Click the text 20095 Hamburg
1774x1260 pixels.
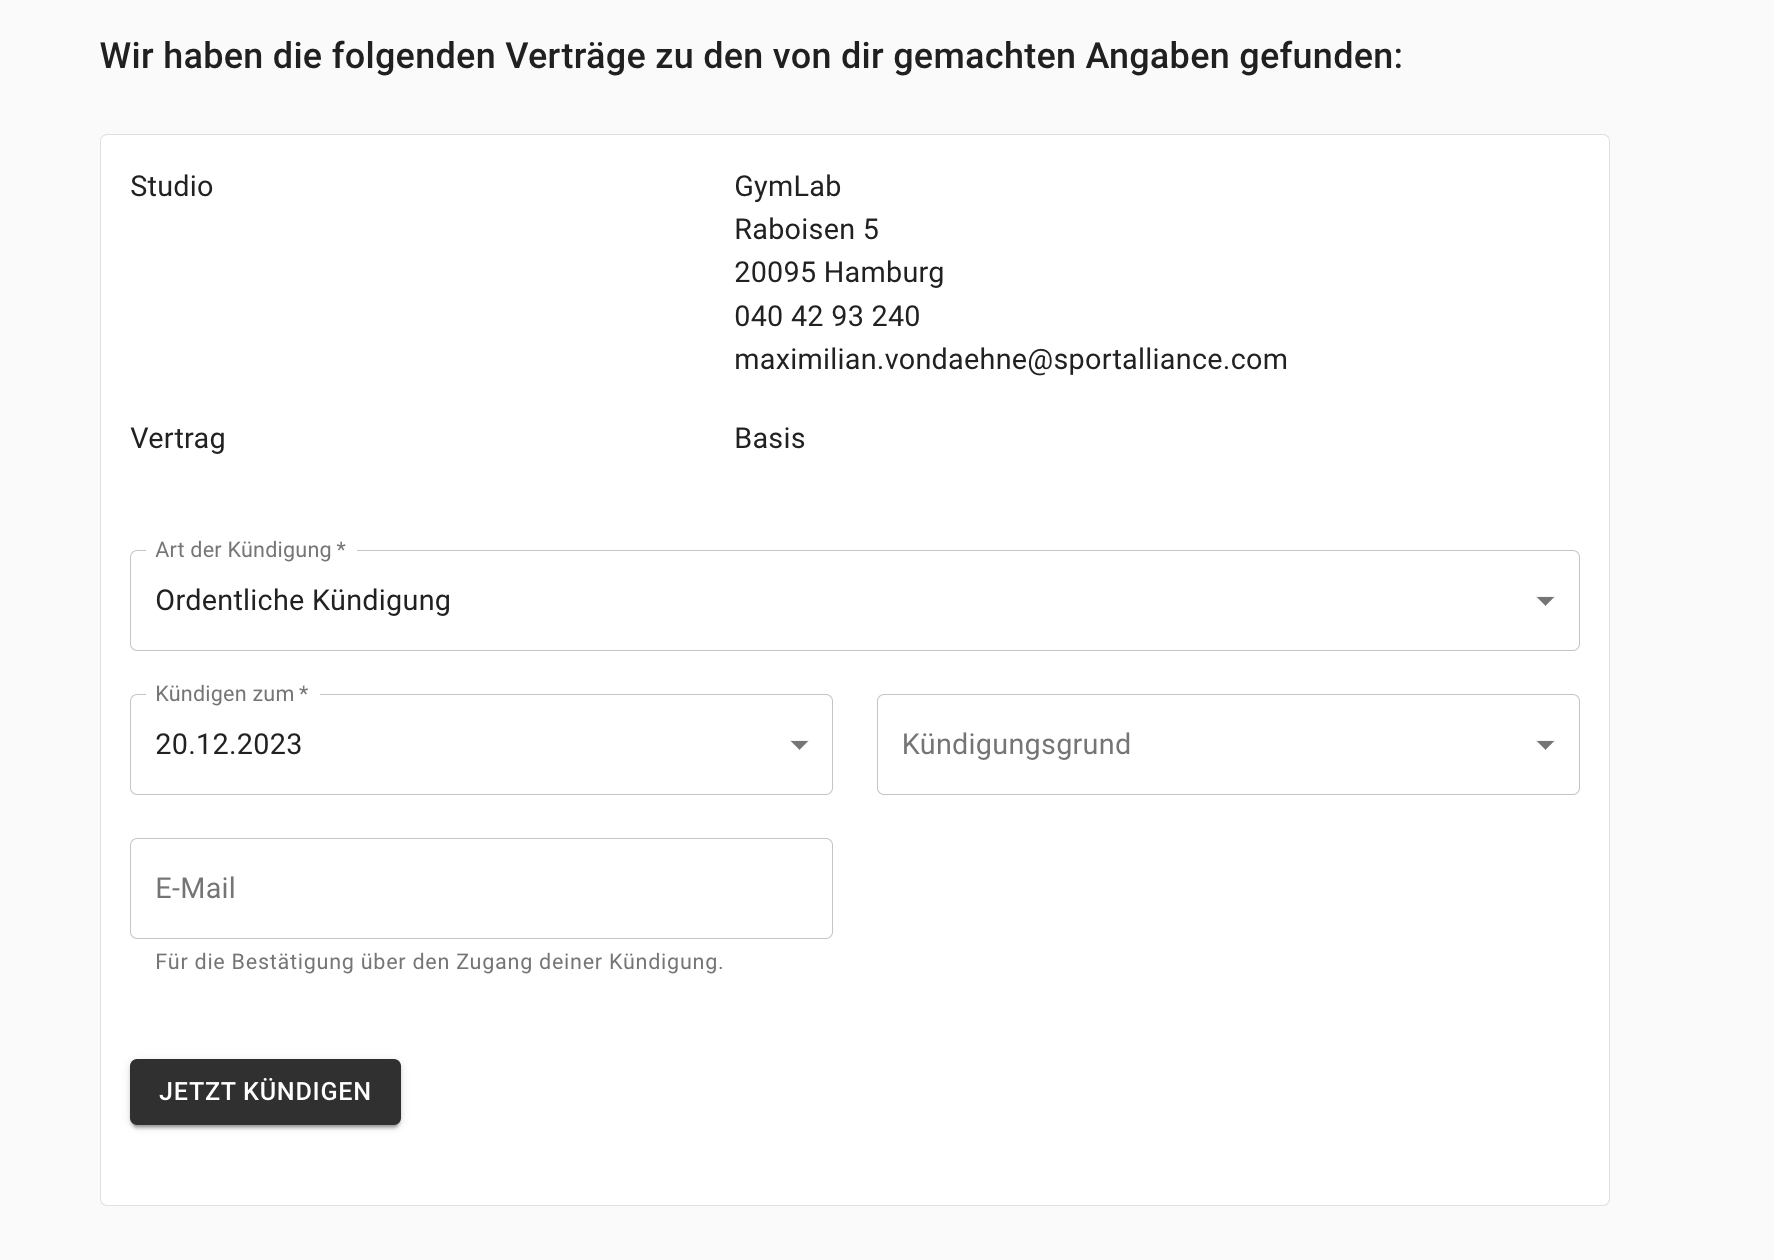click(839, 272)
